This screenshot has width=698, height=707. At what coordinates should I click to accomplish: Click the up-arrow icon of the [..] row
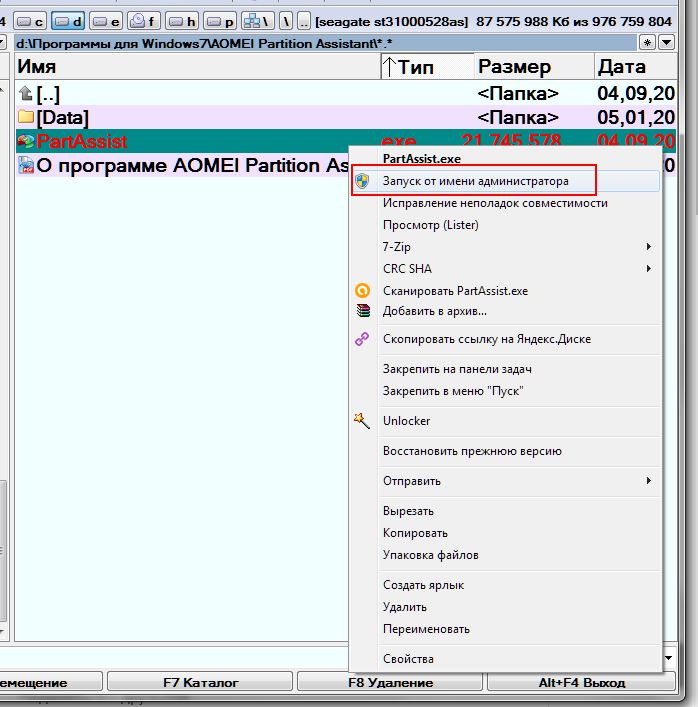26,94
